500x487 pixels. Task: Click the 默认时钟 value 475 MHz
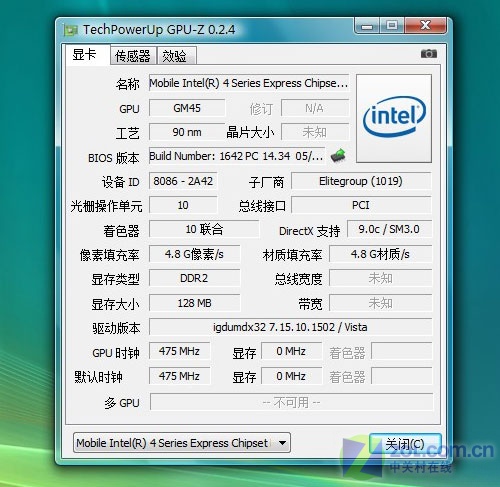coord(179,376)
